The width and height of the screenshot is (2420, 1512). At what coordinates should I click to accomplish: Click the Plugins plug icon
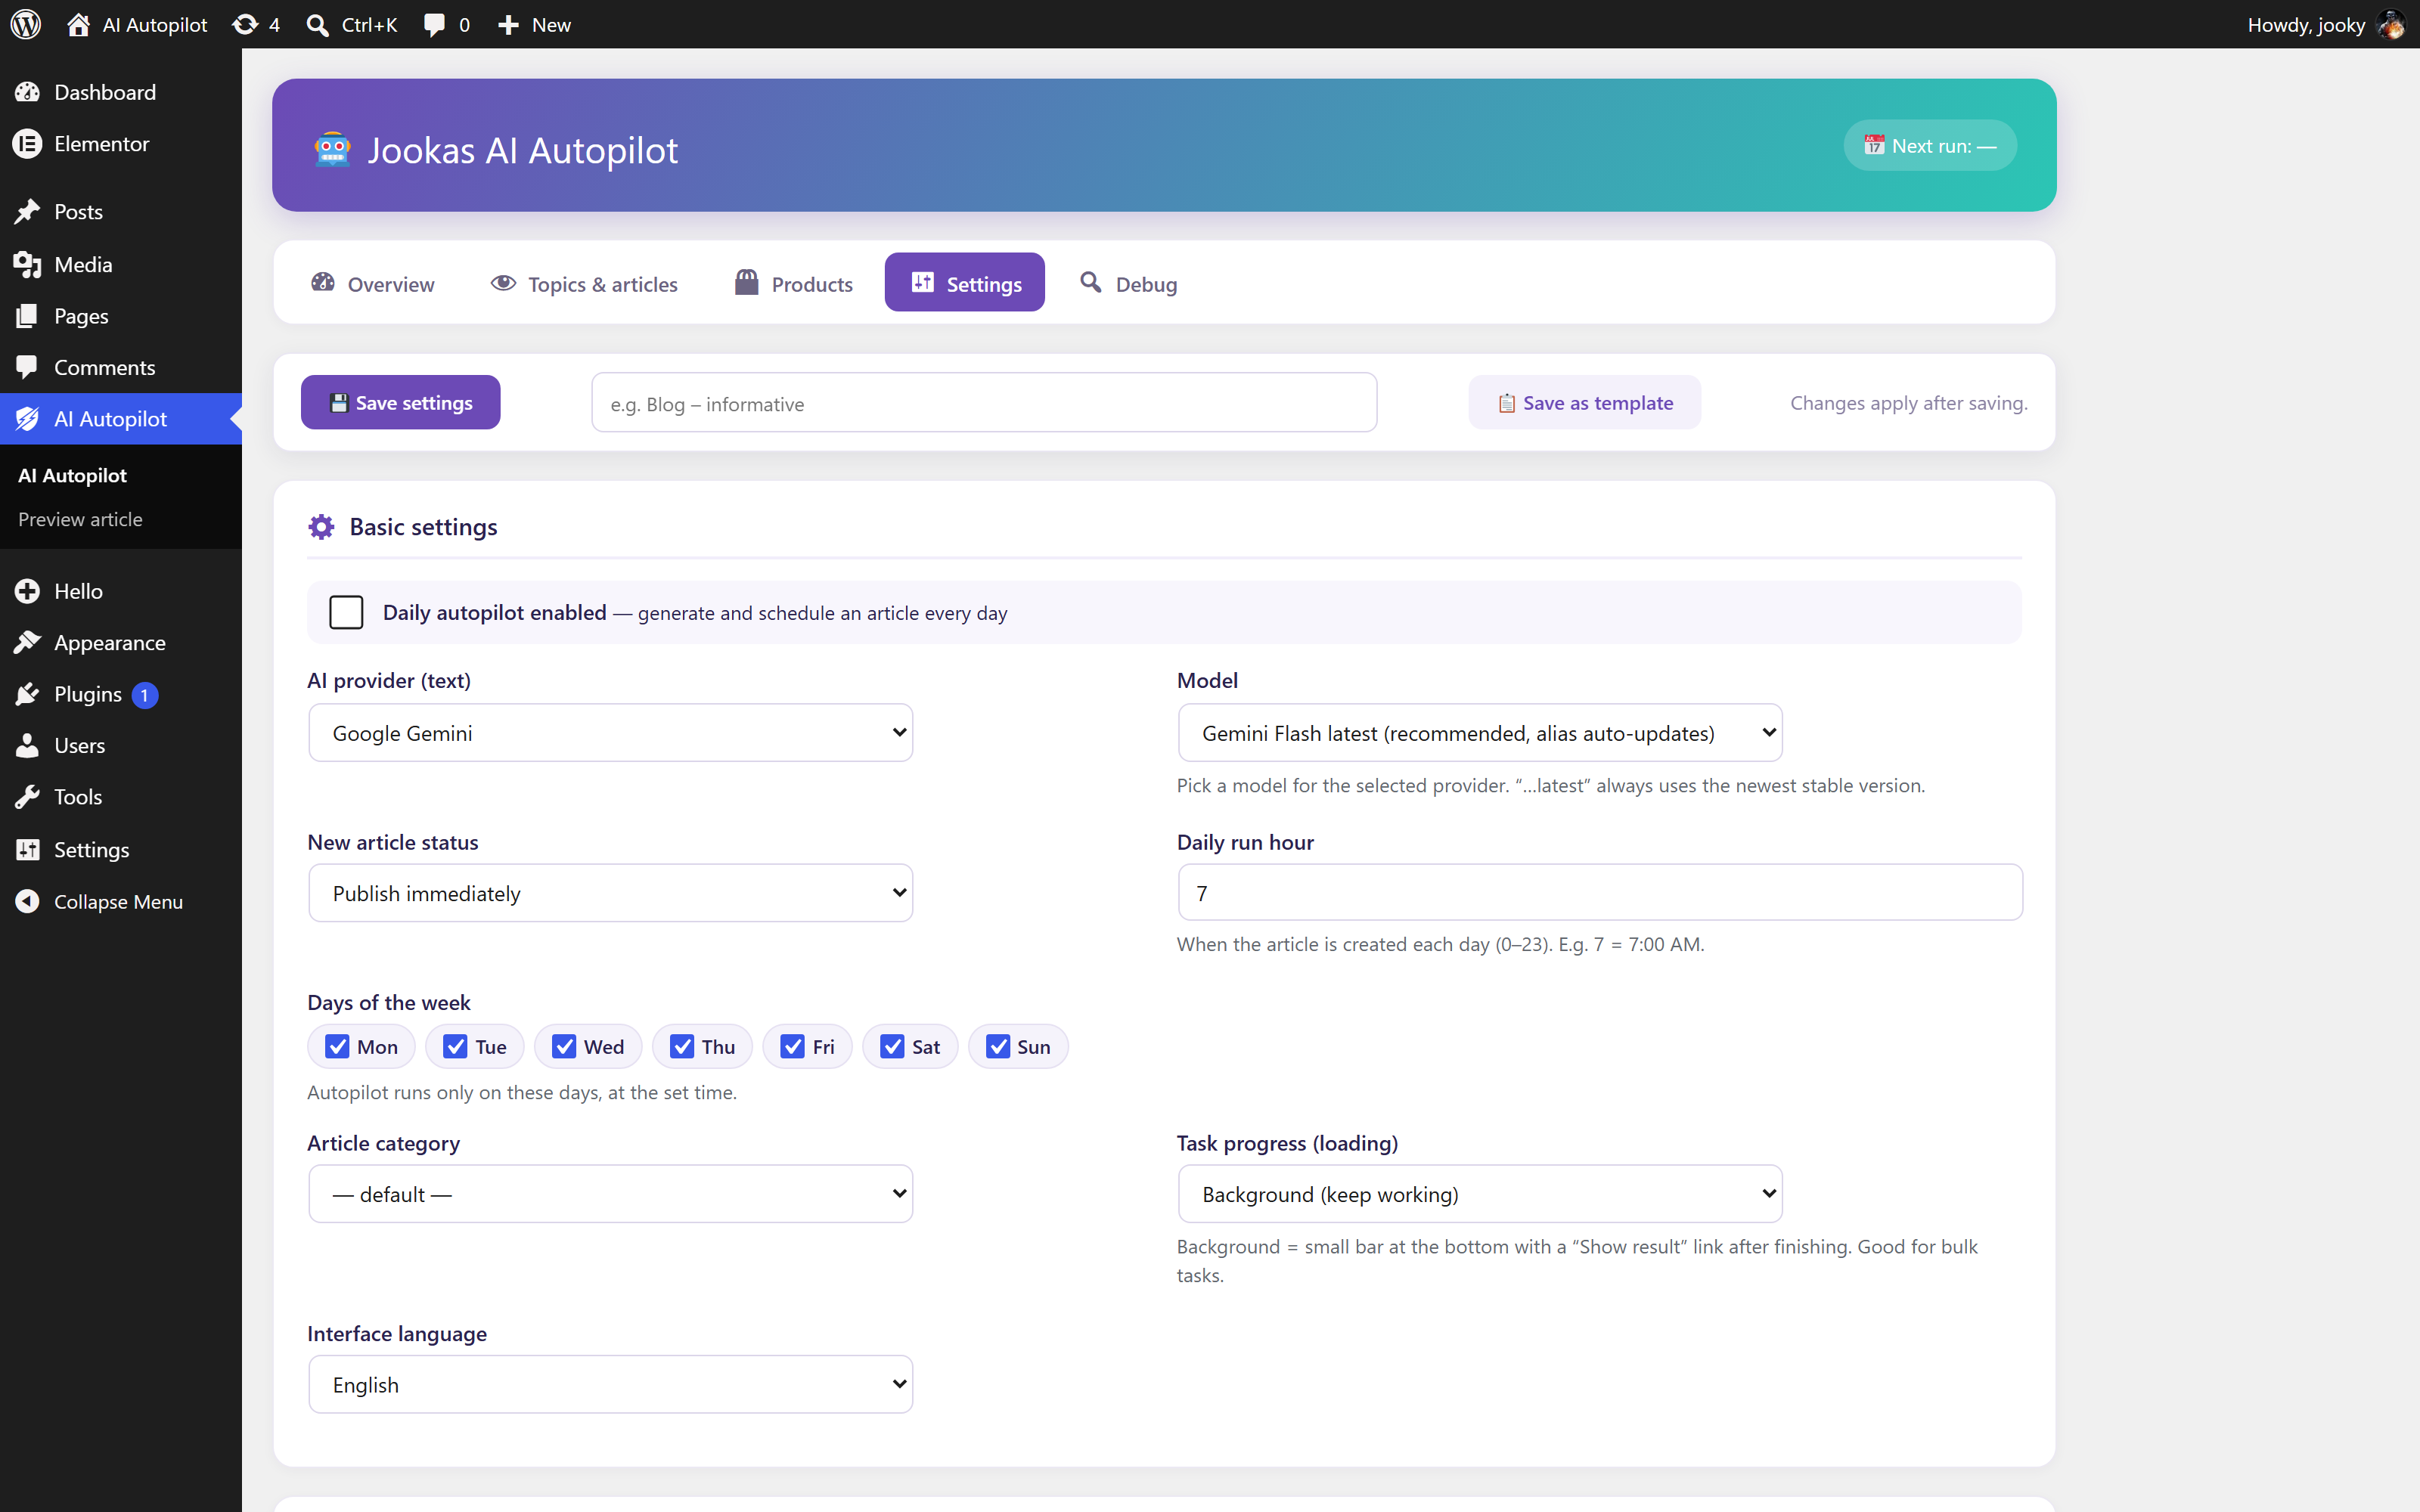(x=28, y=694)
